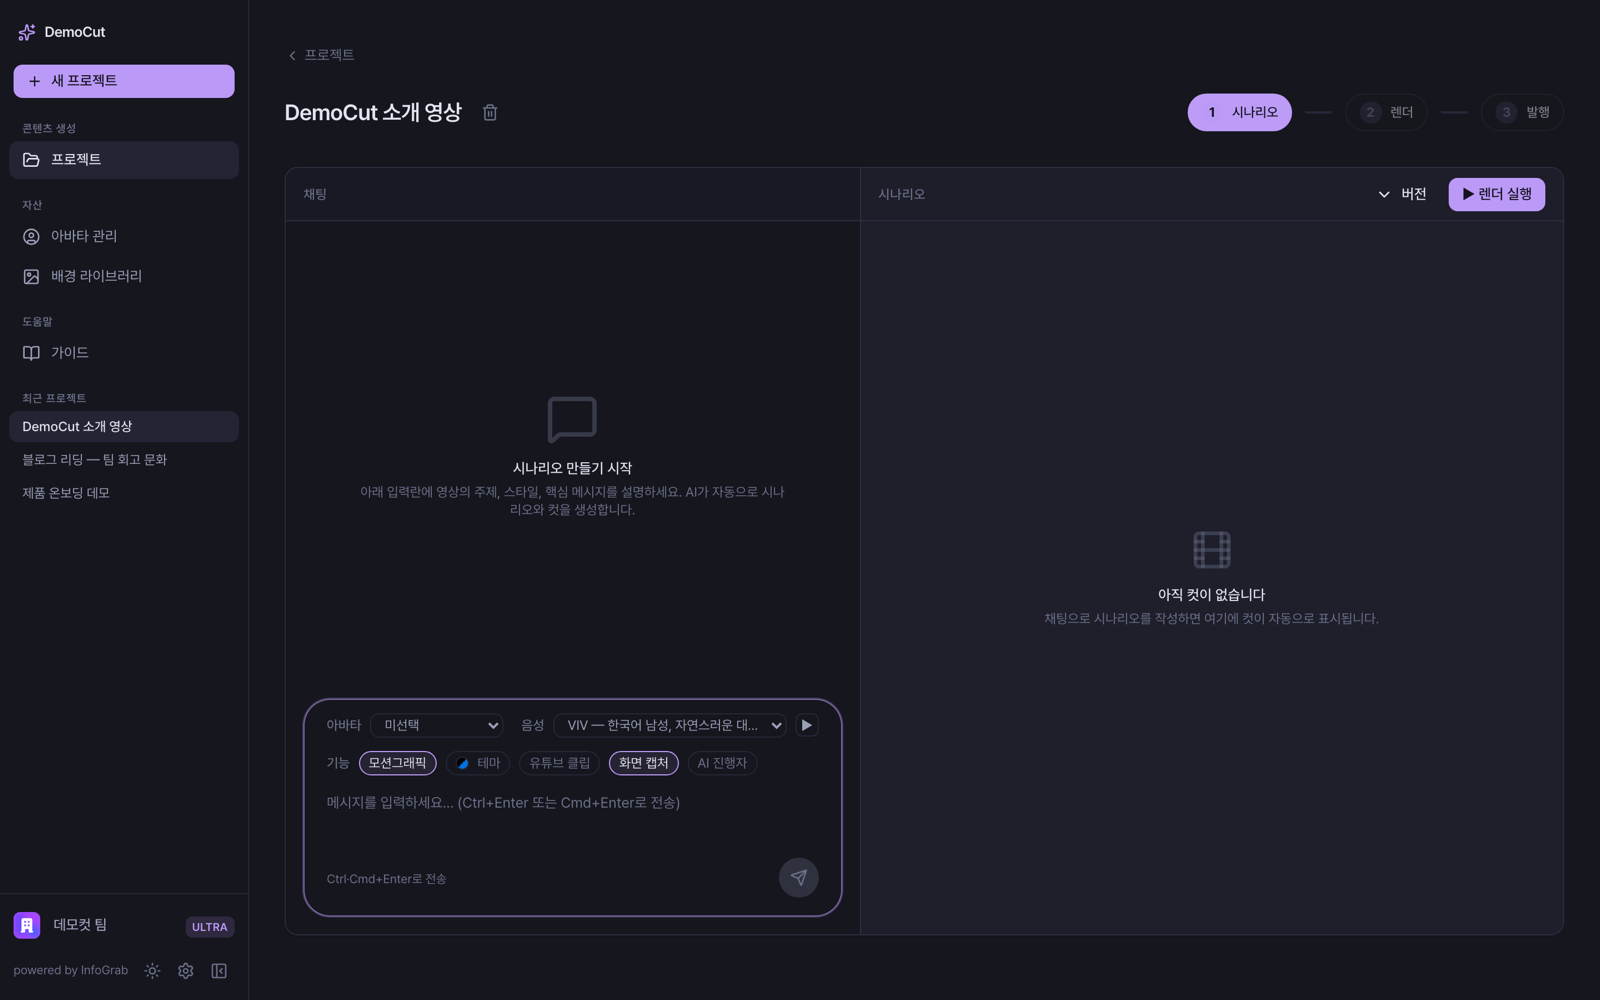
Task: Click the empty chat bubble icon
Action: coord(572,419)
